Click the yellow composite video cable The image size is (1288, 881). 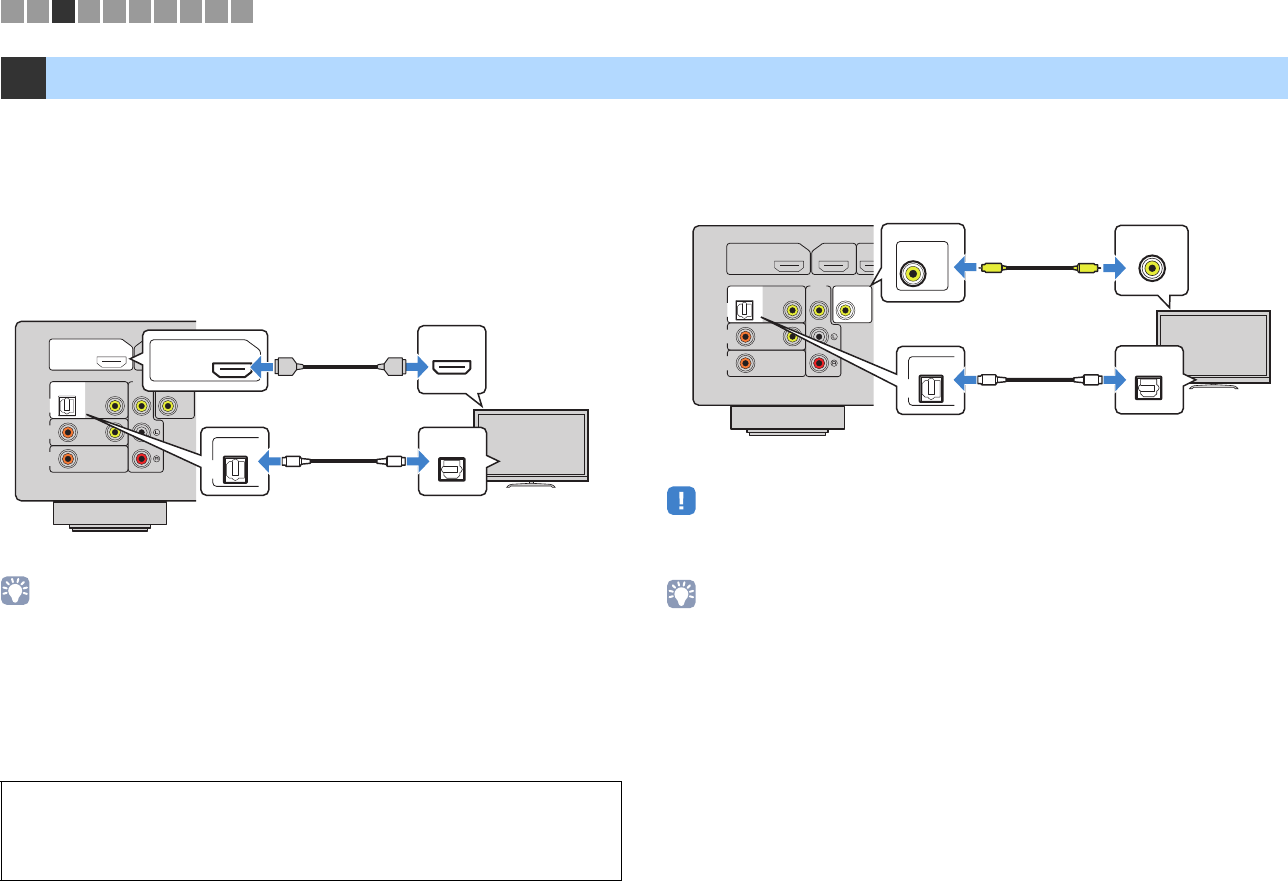1042,267
